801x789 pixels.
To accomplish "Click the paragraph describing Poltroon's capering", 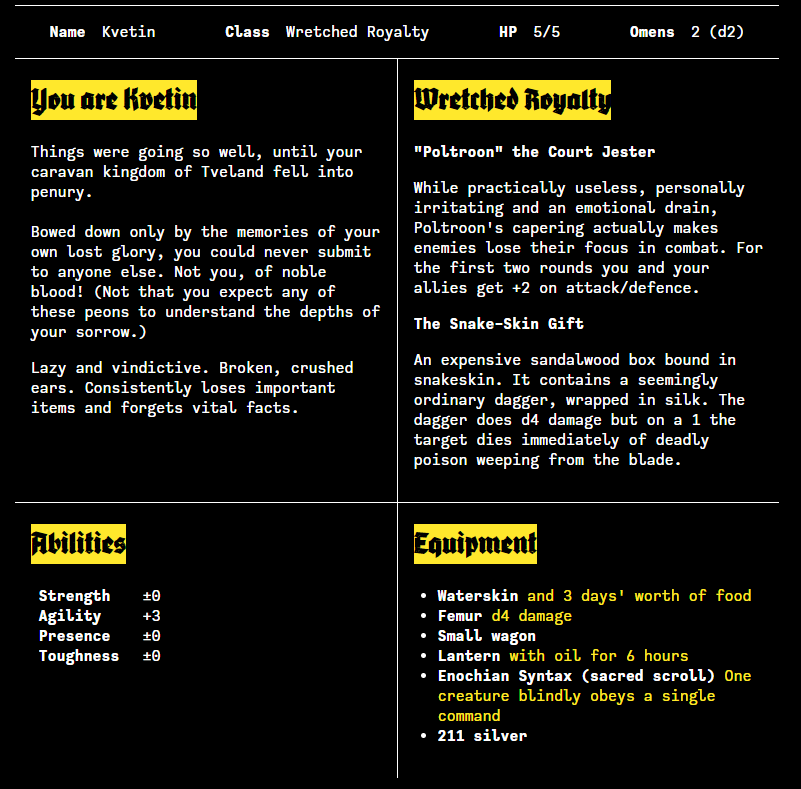I will (588, 238).
